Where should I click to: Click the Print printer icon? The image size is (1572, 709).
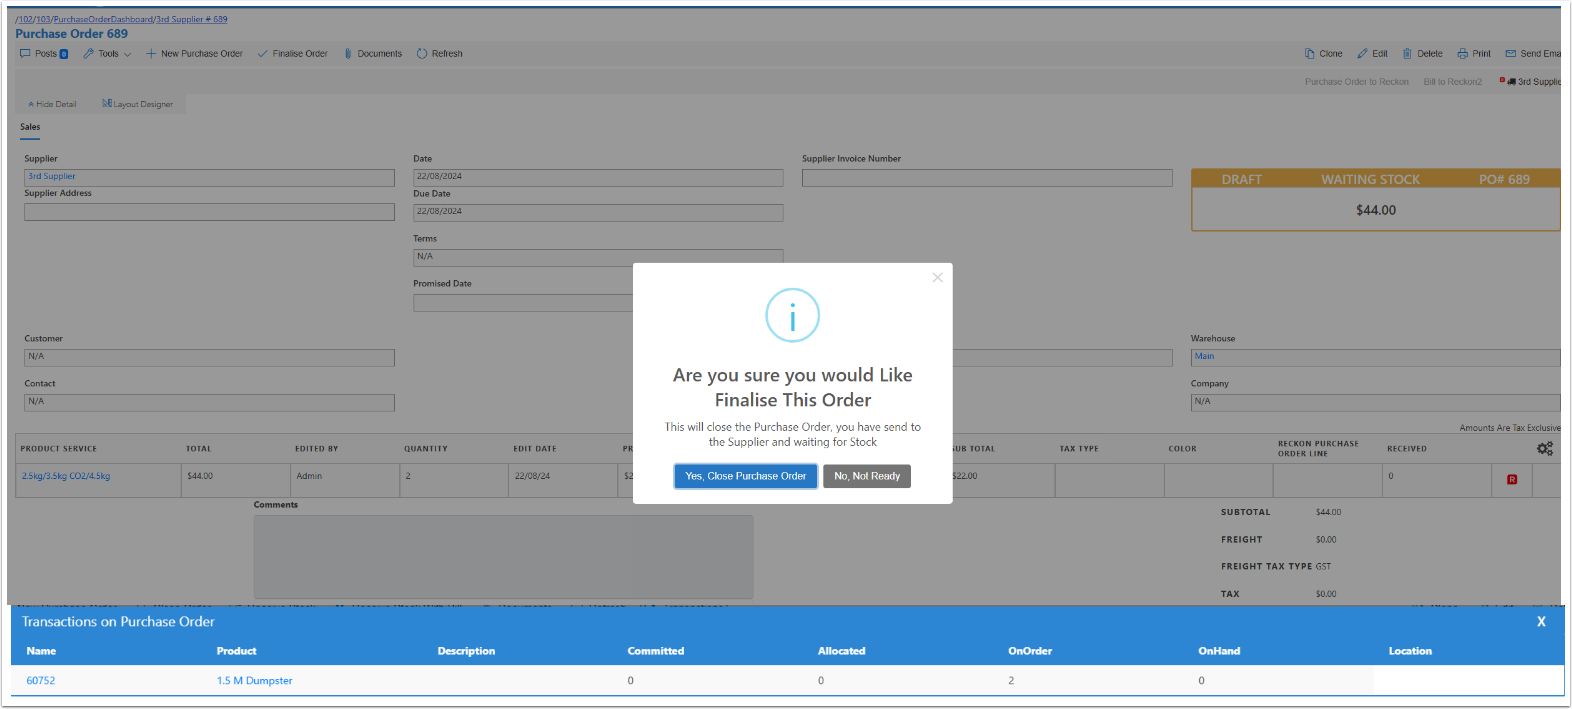click(x=1462, y=54)
